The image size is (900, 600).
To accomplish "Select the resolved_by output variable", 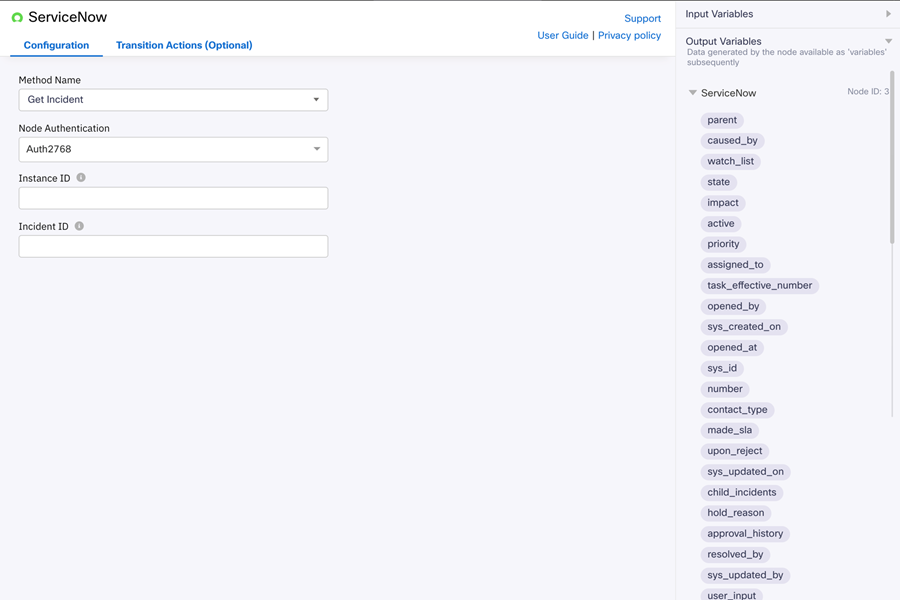I will point(735,554).
